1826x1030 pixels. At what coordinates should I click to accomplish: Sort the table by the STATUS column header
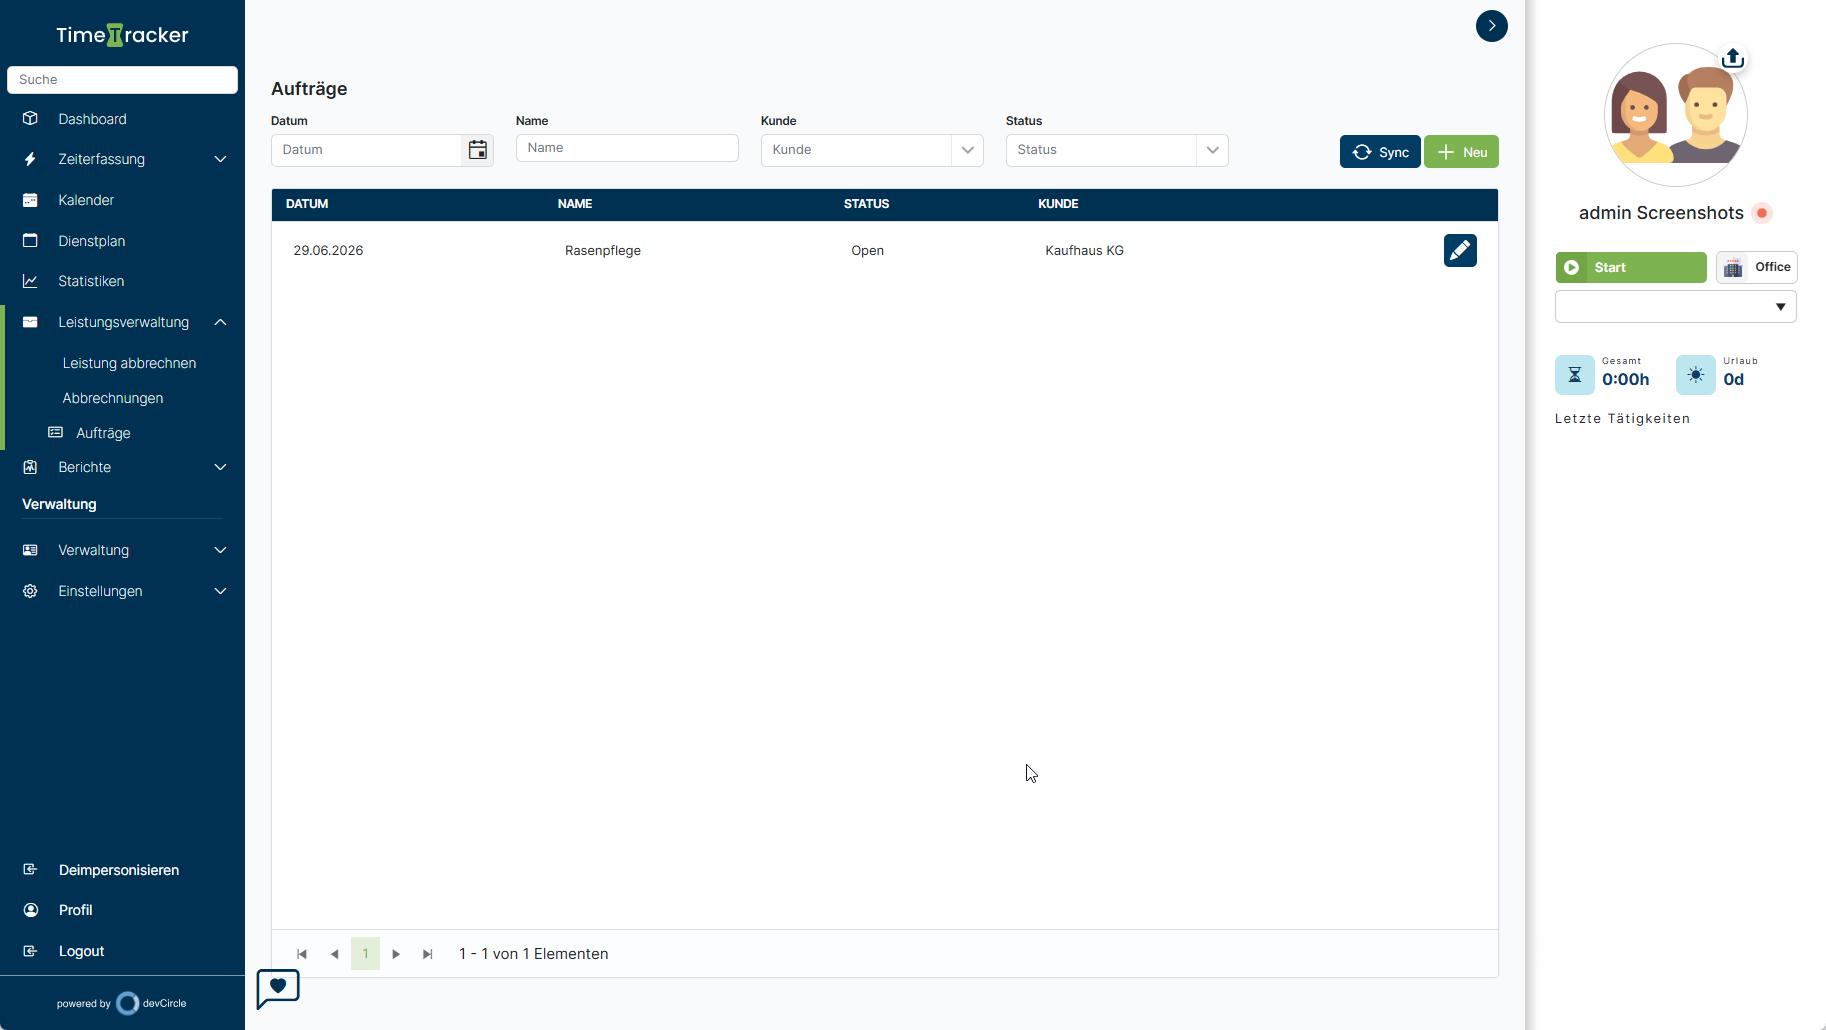866,204
